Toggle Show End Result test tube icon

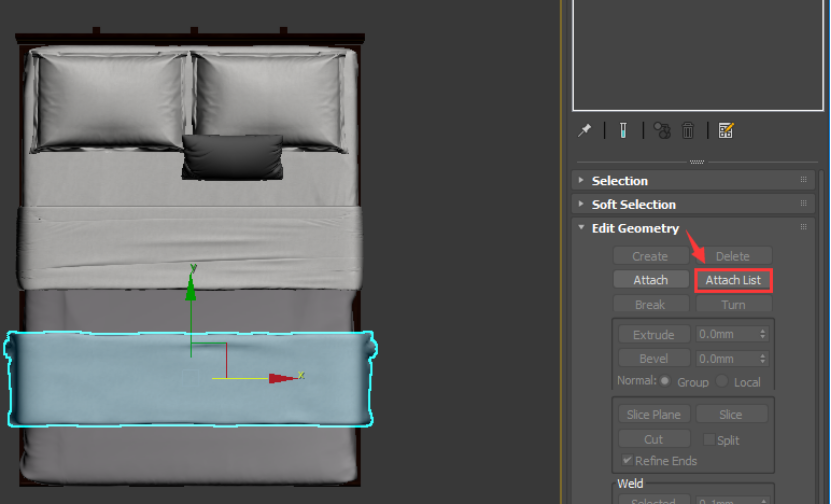pos(622,130)
